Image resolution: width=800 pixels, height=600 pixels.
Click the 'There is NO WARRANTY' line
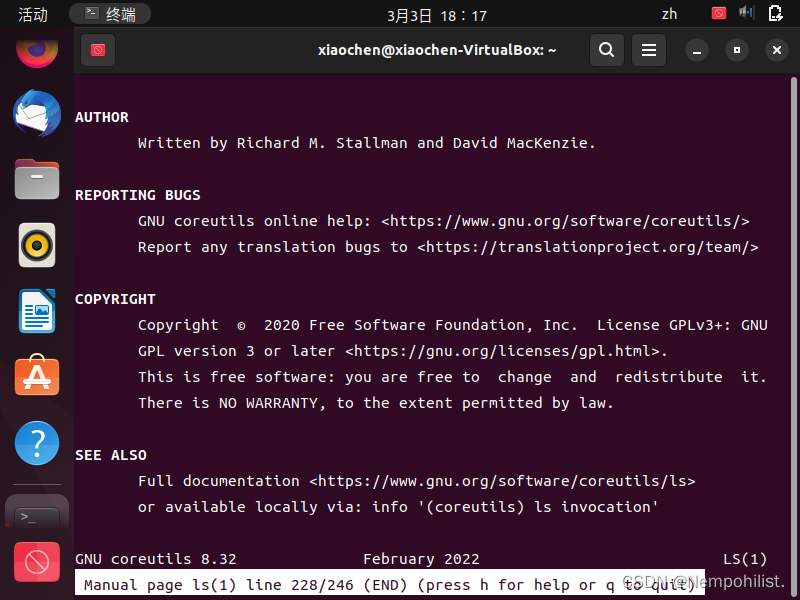(x=376, y=403)
